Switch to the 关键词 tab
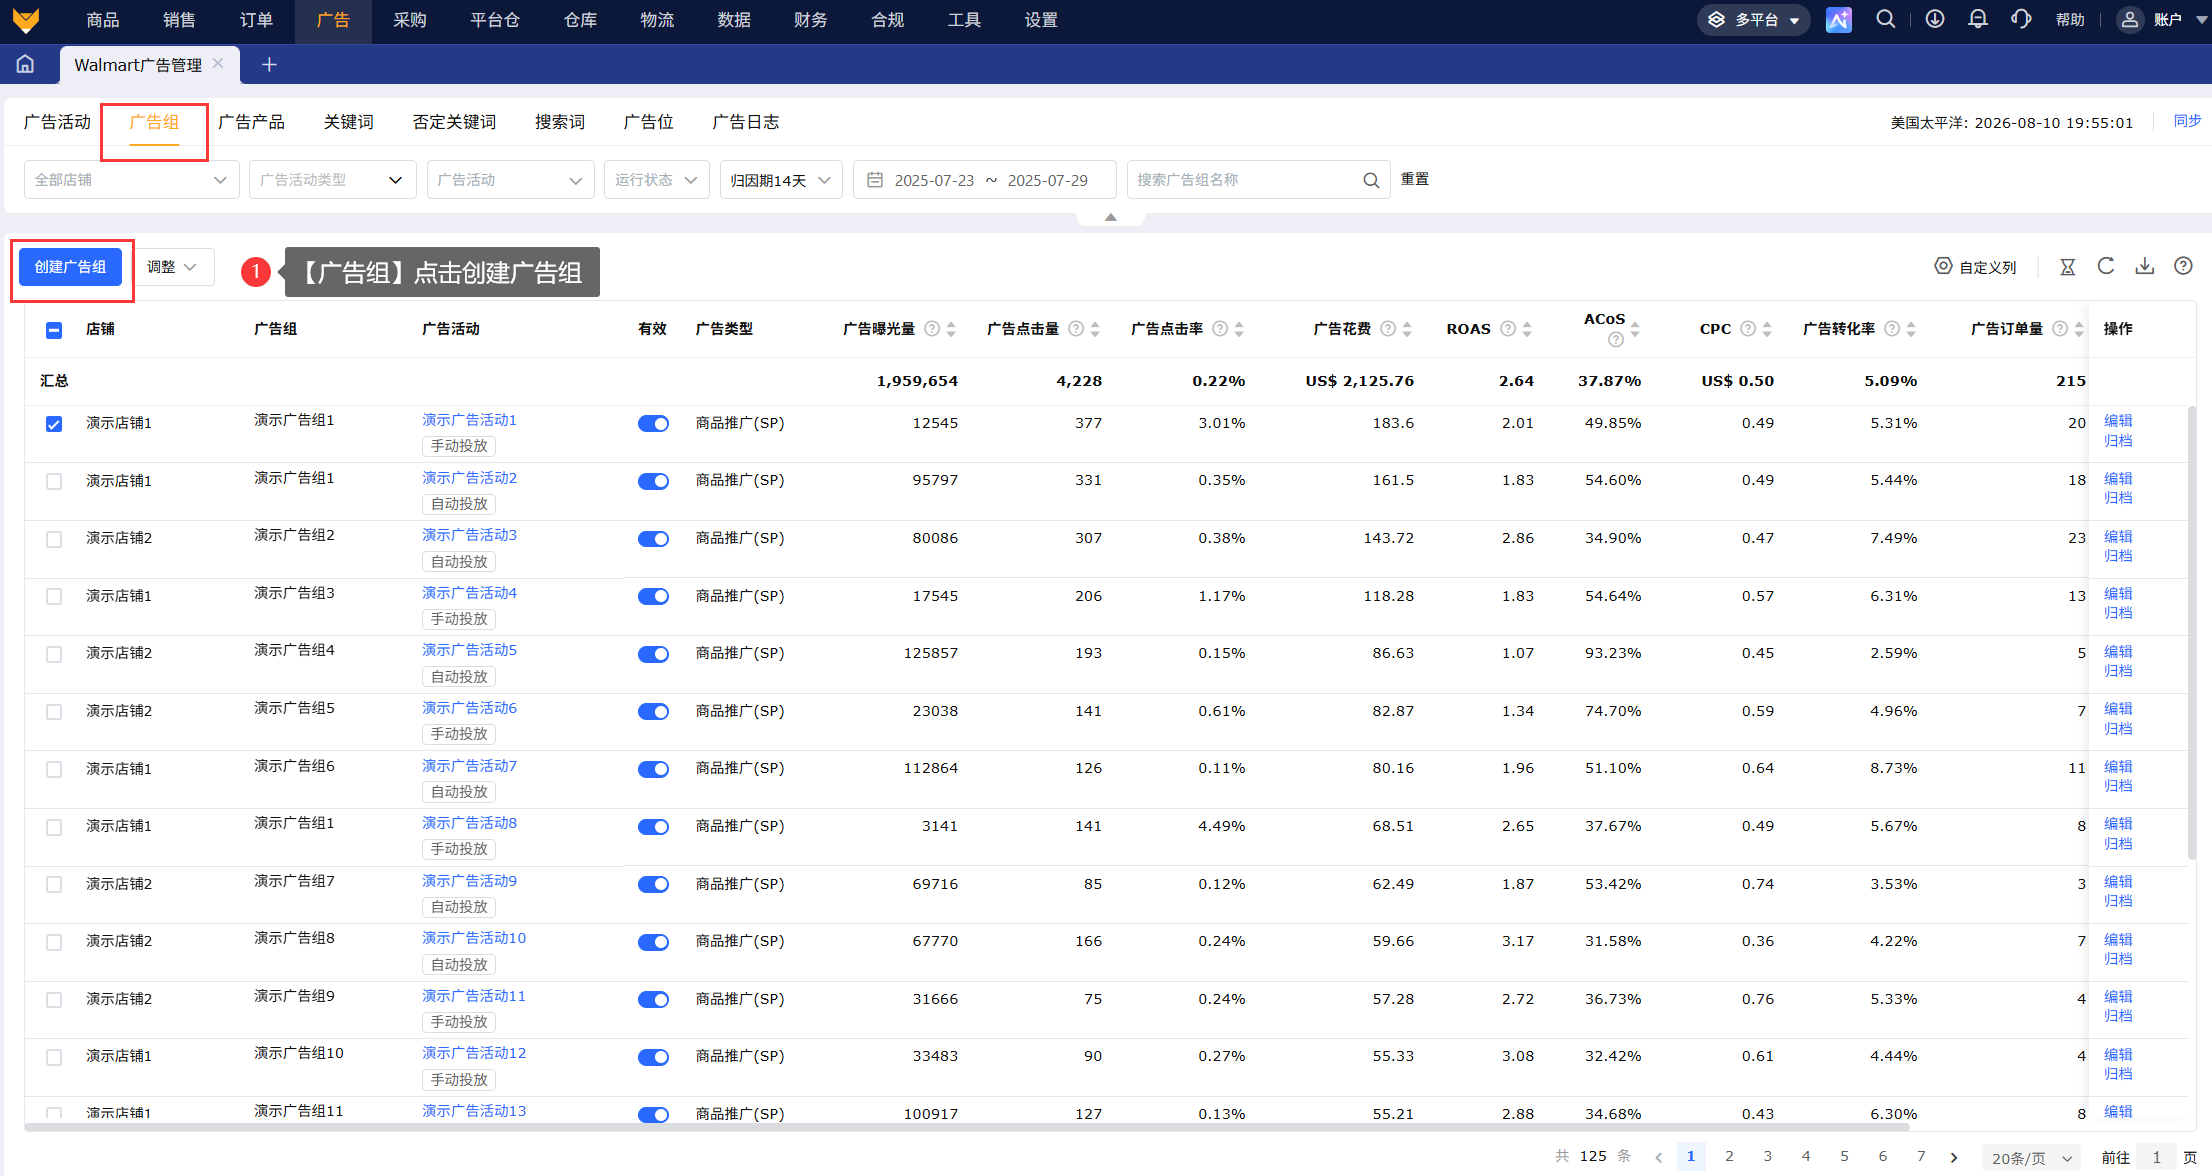Viewport: 2212px width, 1176px height. tap(348, 122)
